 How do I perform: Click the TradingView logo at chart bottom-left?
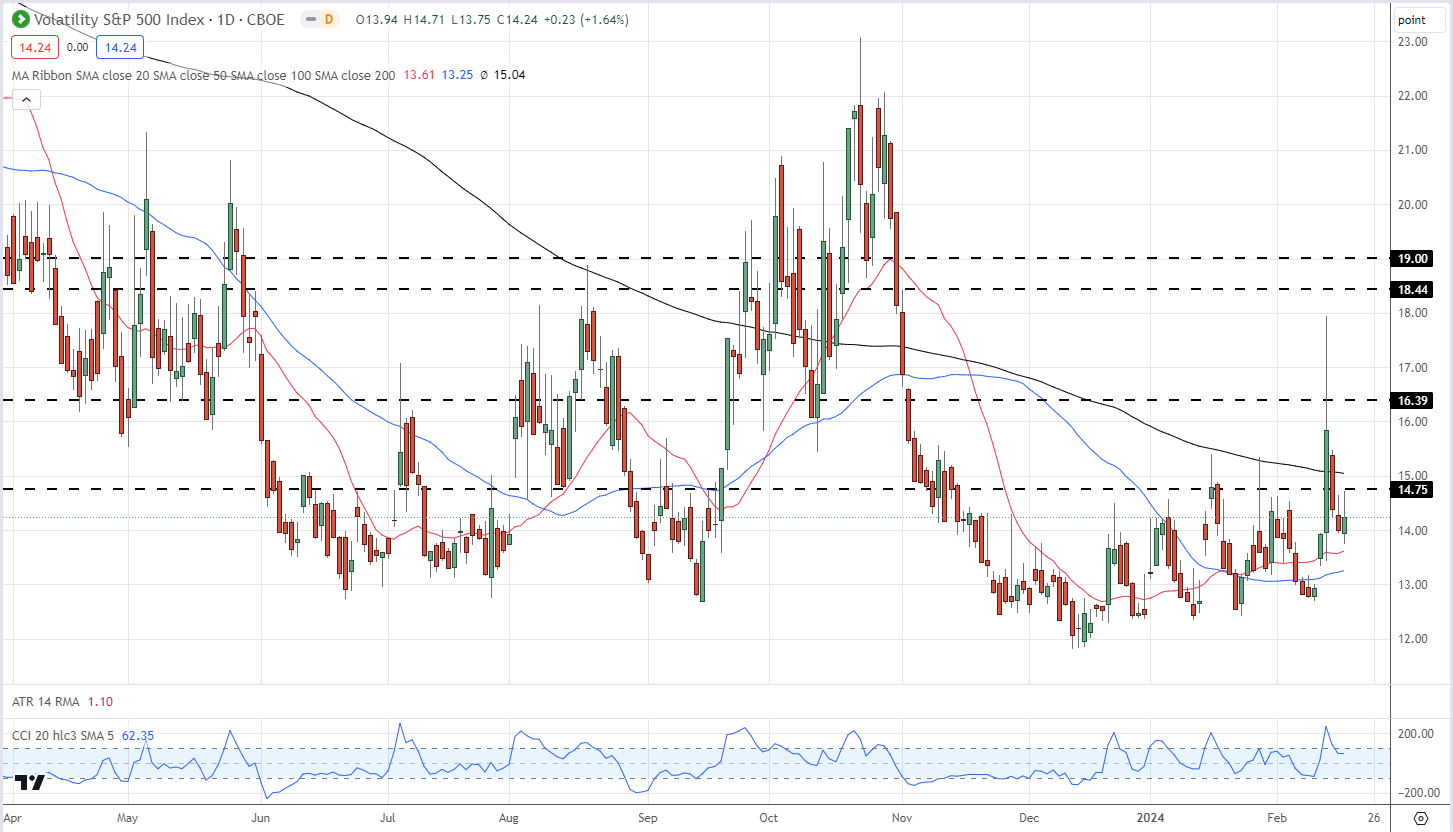click(30, 783)
